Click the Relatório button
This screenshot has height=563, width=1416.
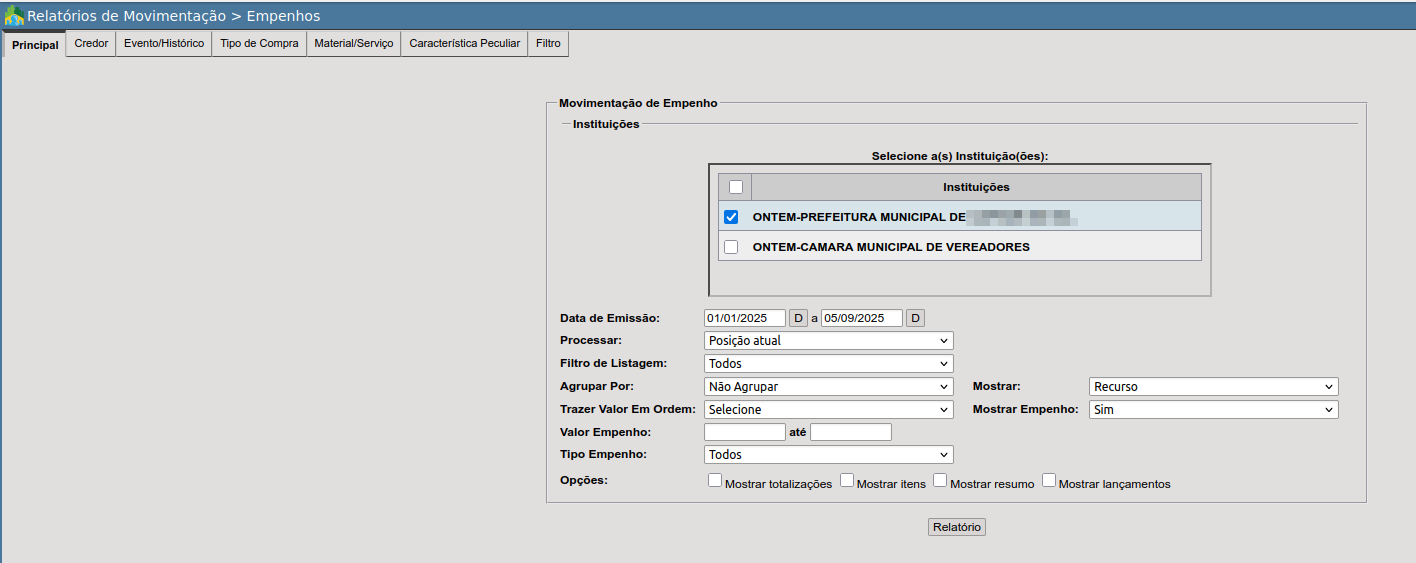[956, 527]
